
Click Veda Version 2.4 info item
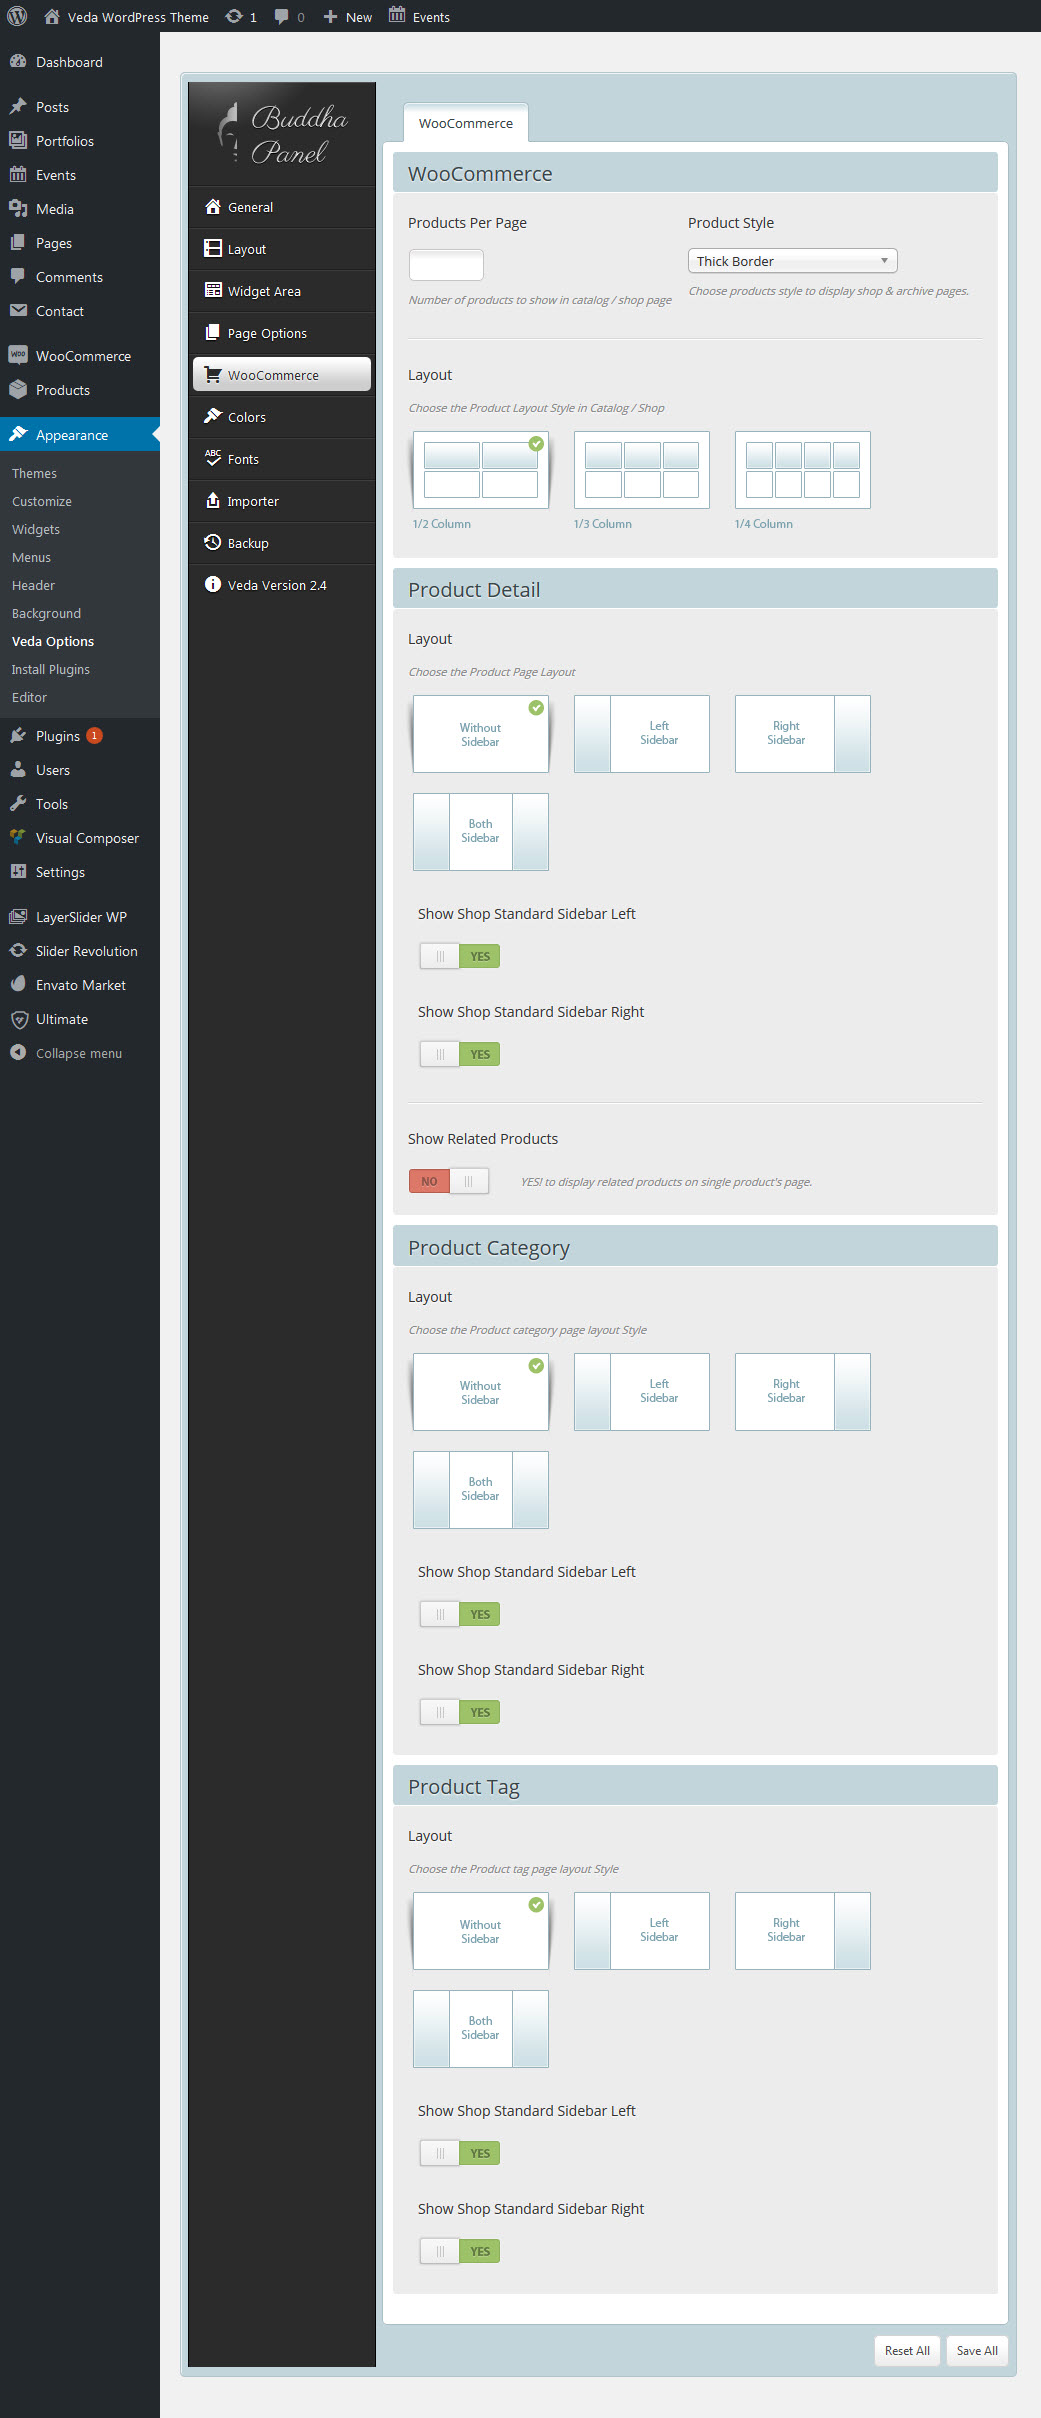(x=282, y=585)
